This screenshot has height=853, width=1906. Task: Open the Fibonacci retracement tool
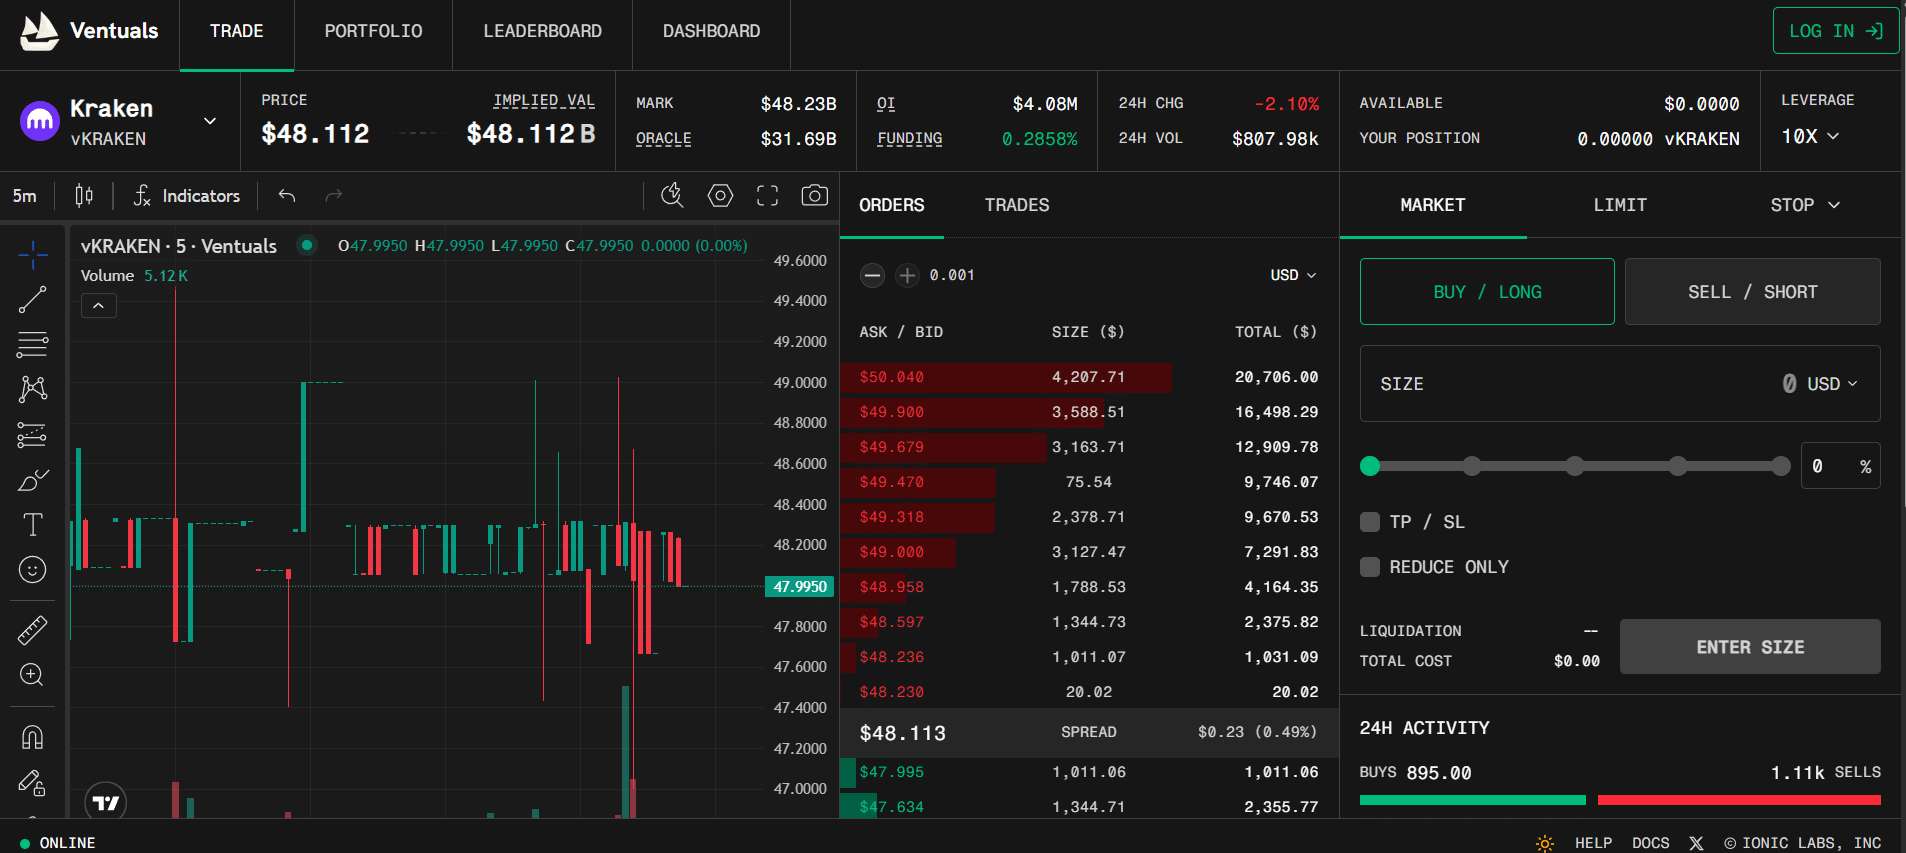coord(32,345)
